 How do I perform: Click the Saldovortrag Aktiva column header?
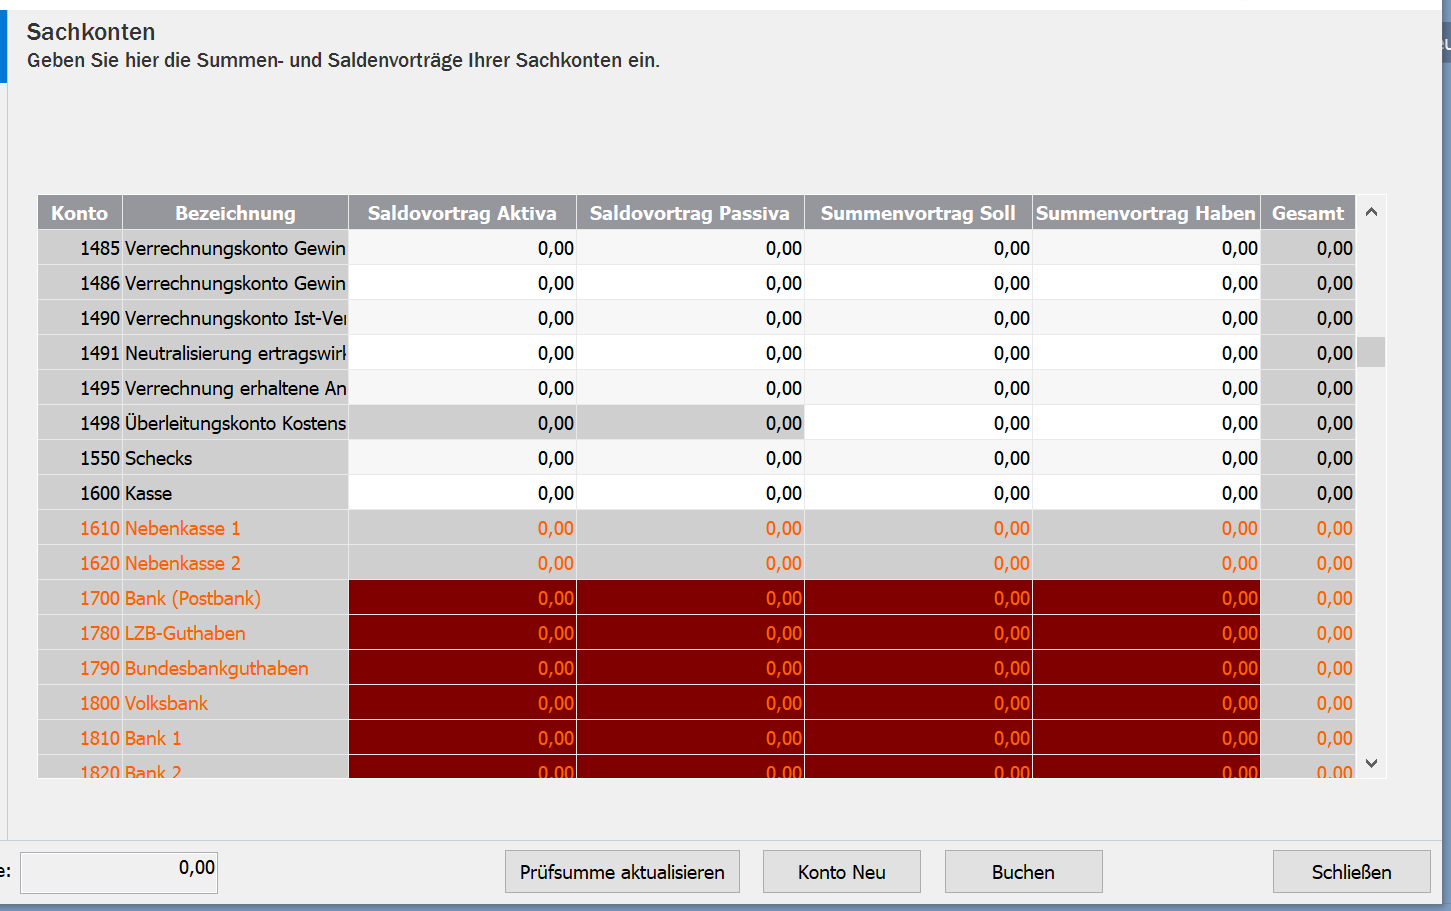(462, 213)
